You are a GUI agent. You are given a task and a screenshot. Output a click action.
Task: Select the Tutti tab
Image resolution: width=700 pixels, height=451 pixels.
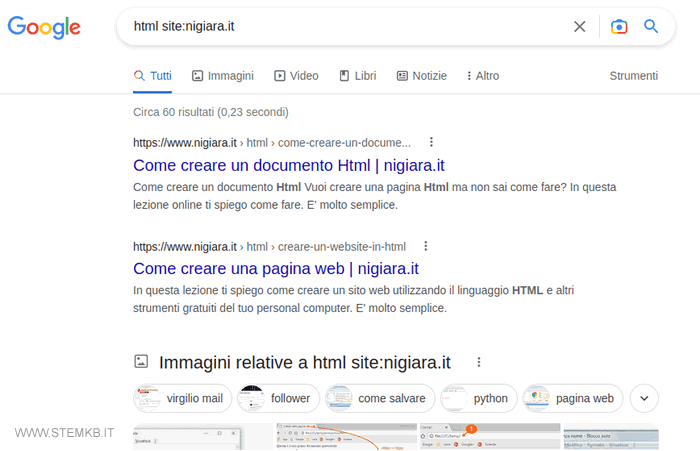click(x=152, y=76)
